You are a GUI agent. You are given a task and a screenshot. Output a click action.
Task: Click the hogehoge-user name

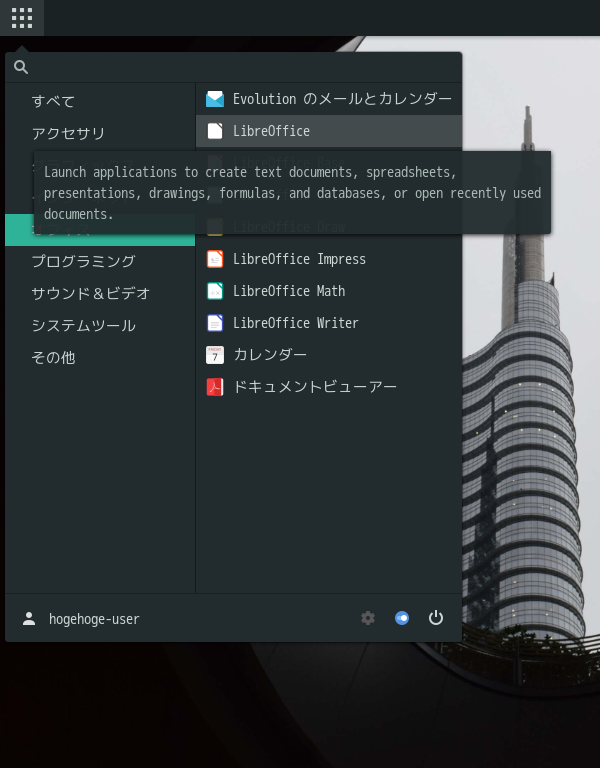coord(94,619)
